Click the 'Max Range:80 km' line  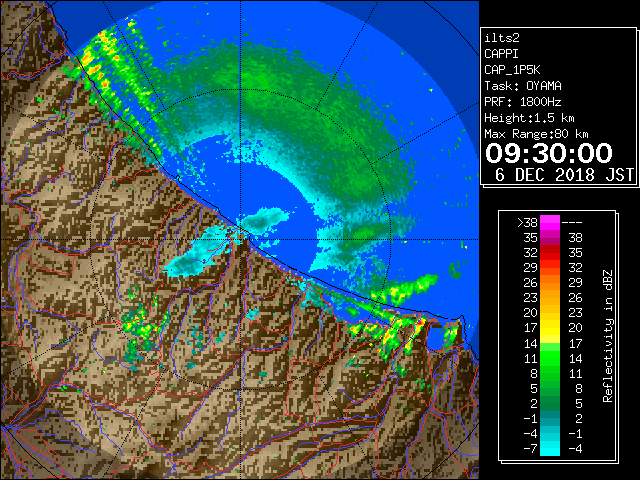(536, 134)
